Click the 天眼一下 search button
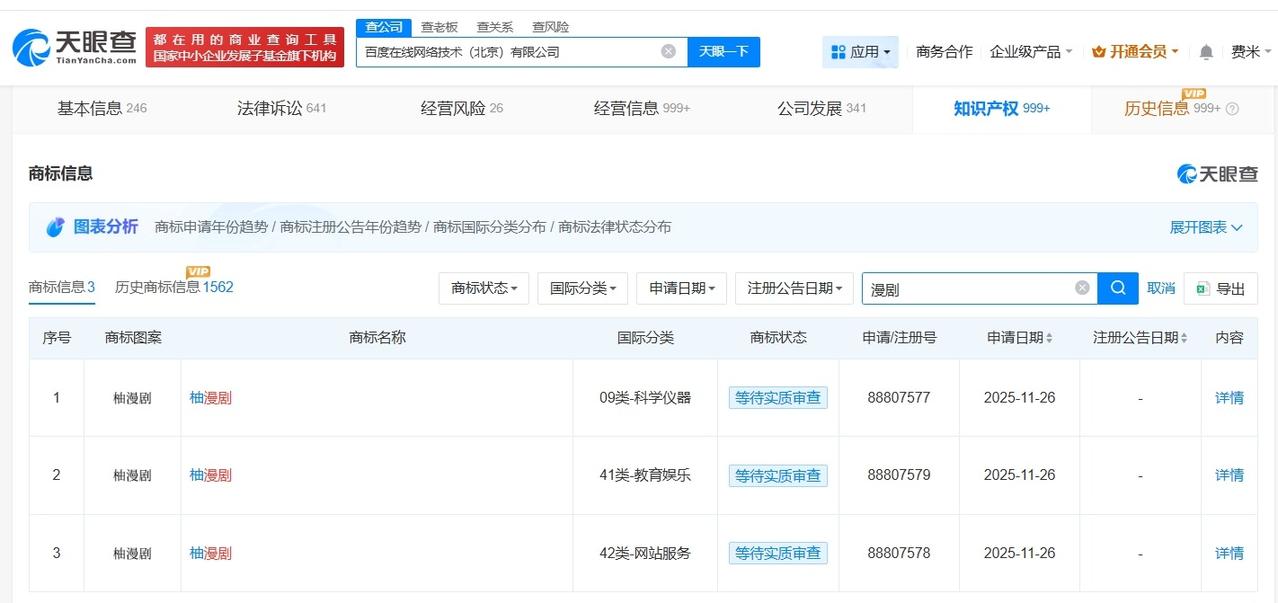The height and width of the screenshot is (603, 1278). coord(723,50)
